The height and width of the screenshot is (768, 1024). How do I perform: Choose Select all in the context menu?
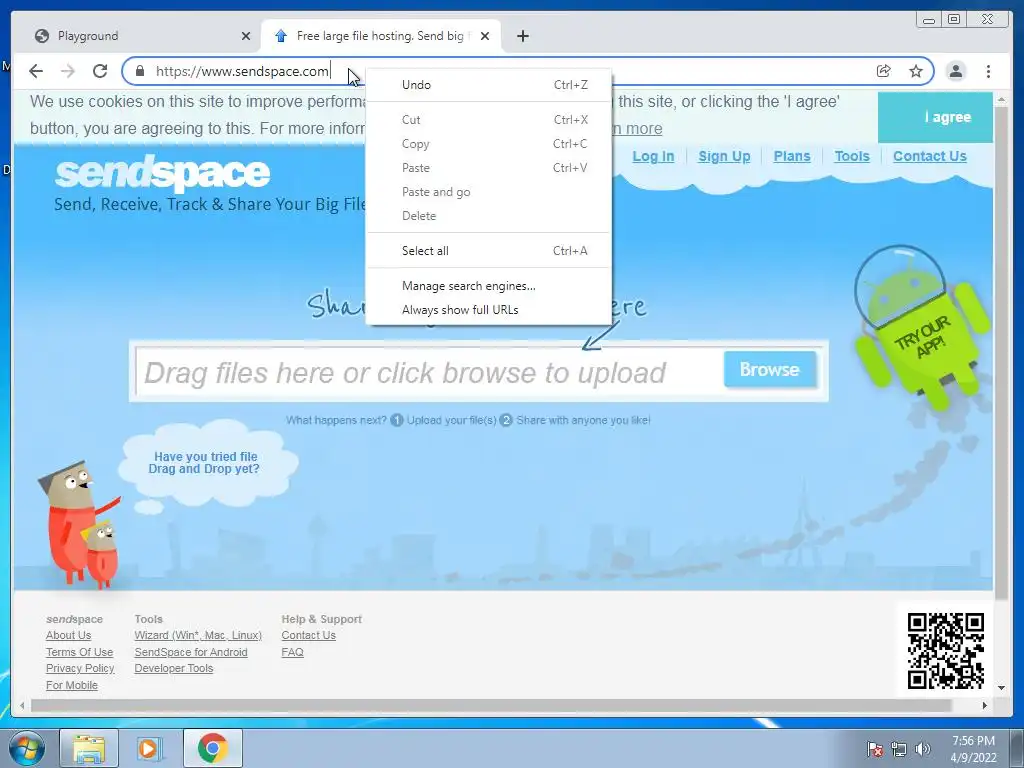click(488, 251)
